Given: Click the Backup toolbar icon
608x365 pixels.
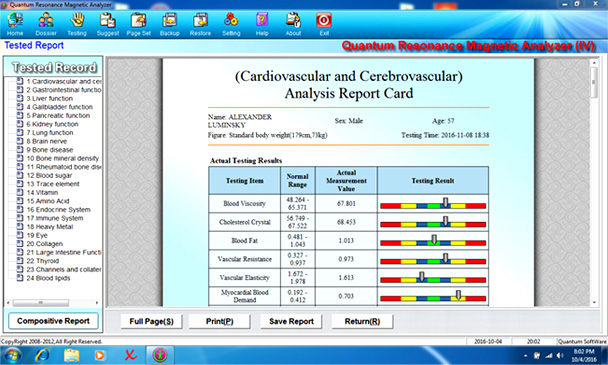Looking at the screenshot, I should 169,24.
